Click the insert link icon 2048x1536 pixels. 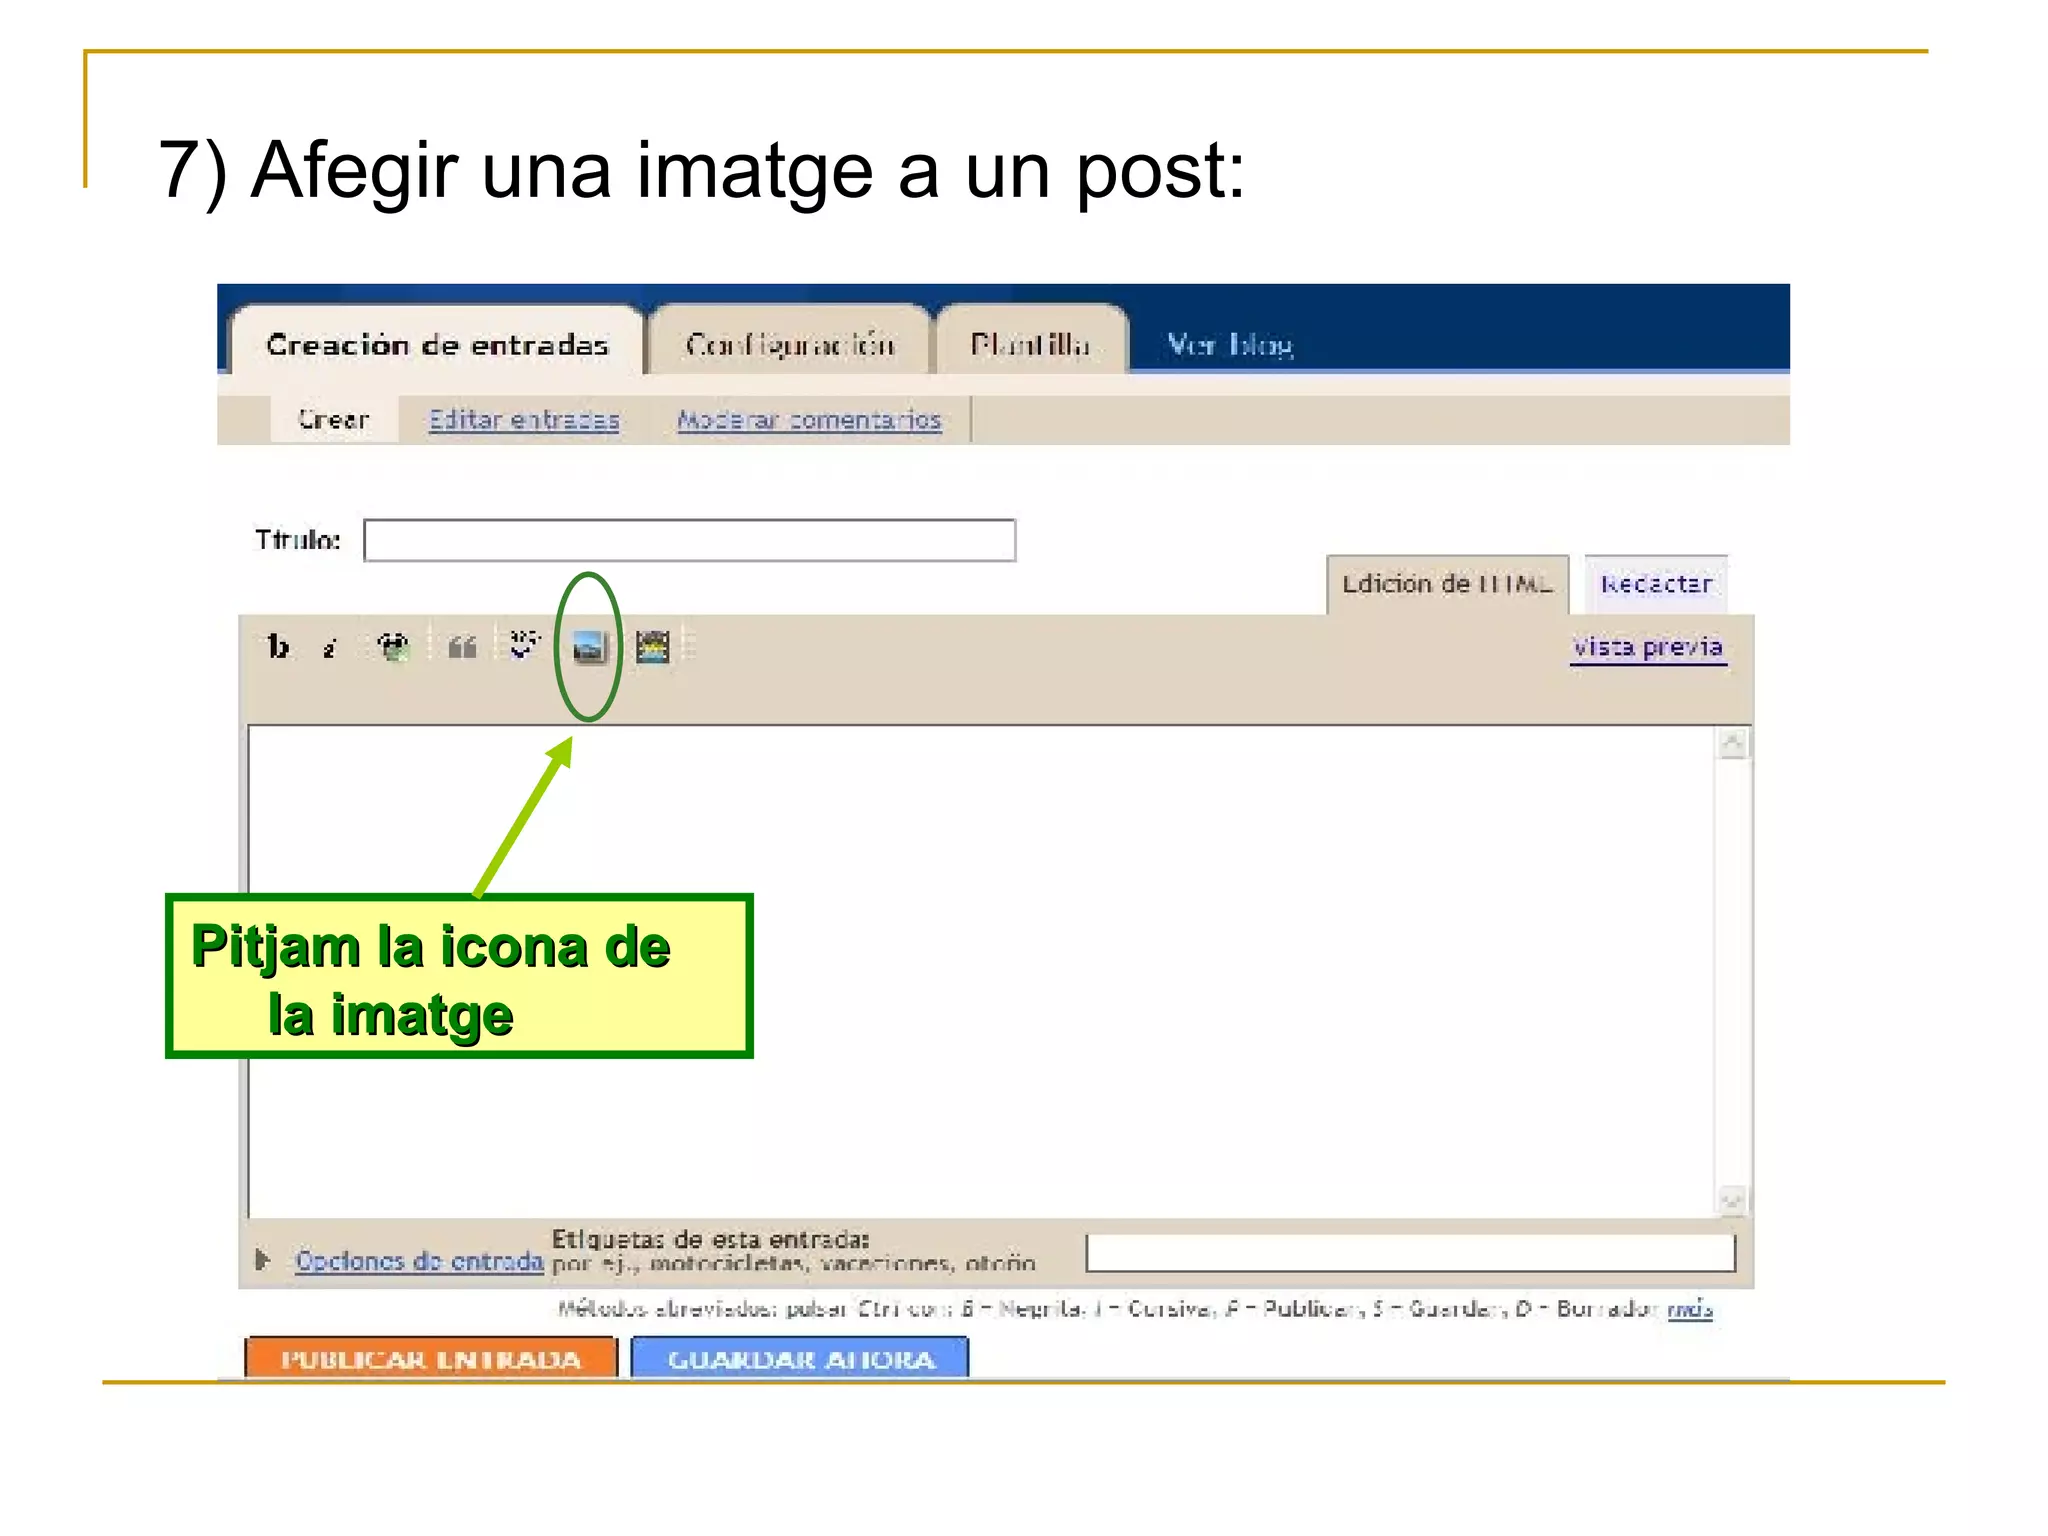(x=393, y=647)
